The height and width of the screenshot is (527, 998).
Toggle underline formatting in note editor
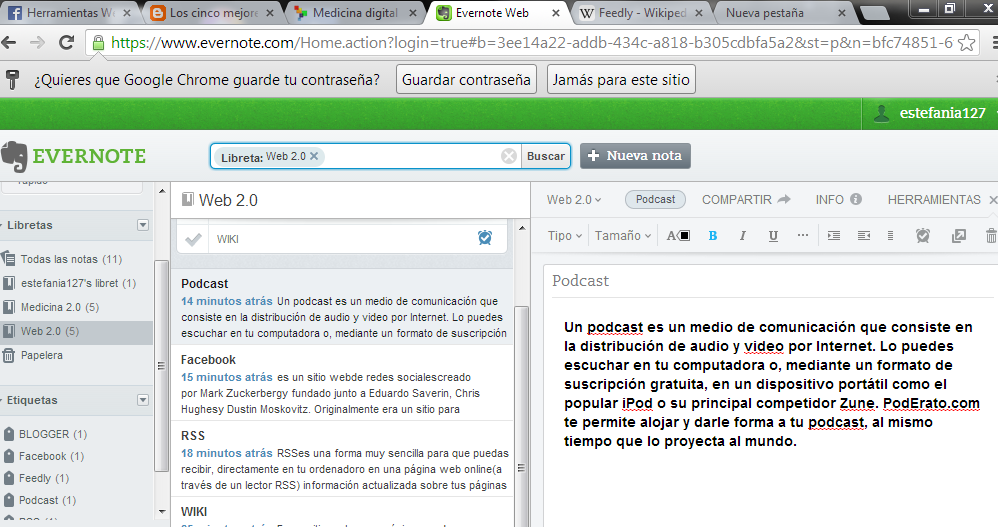point(773,236)
